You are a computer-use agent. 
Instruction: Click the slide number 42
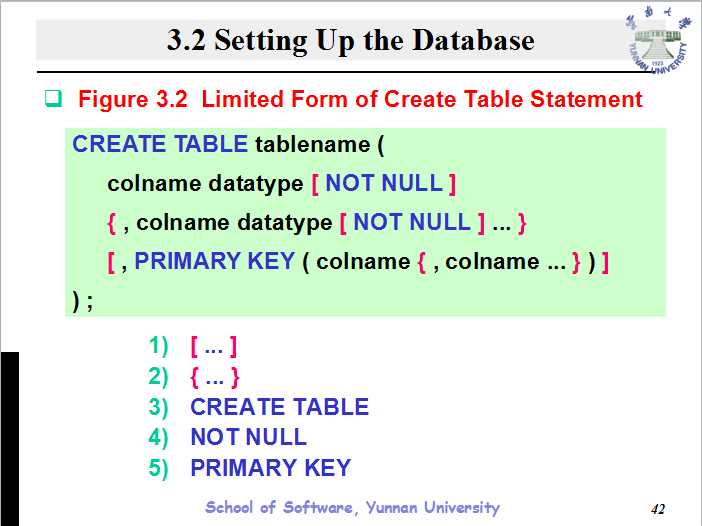(x=658, y=508)
